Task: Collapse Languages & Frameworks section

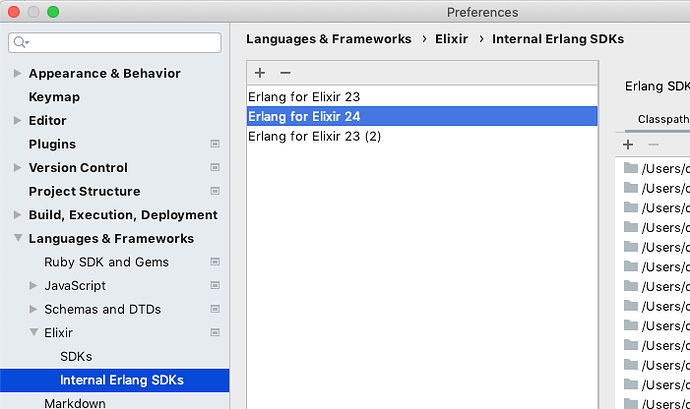Action: (x=18, y=238)
